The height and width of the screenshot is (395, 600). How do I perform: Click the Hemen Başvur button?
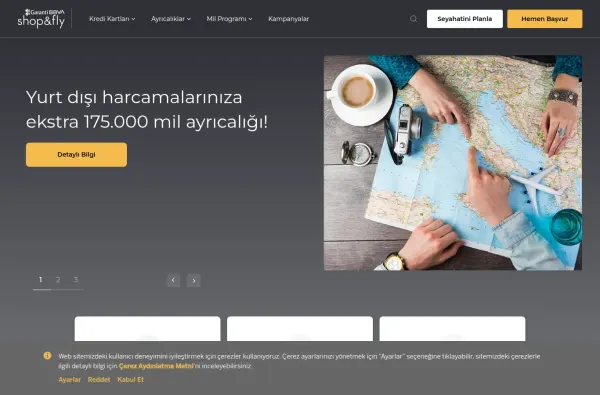point(545,19)
